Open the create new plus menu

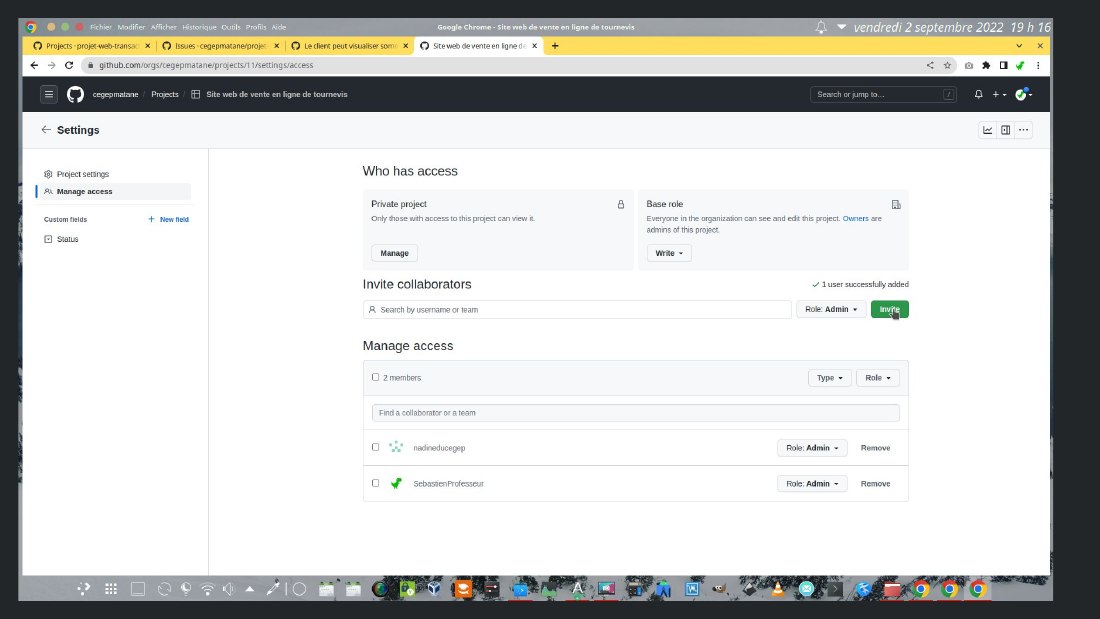click(999, 94)
